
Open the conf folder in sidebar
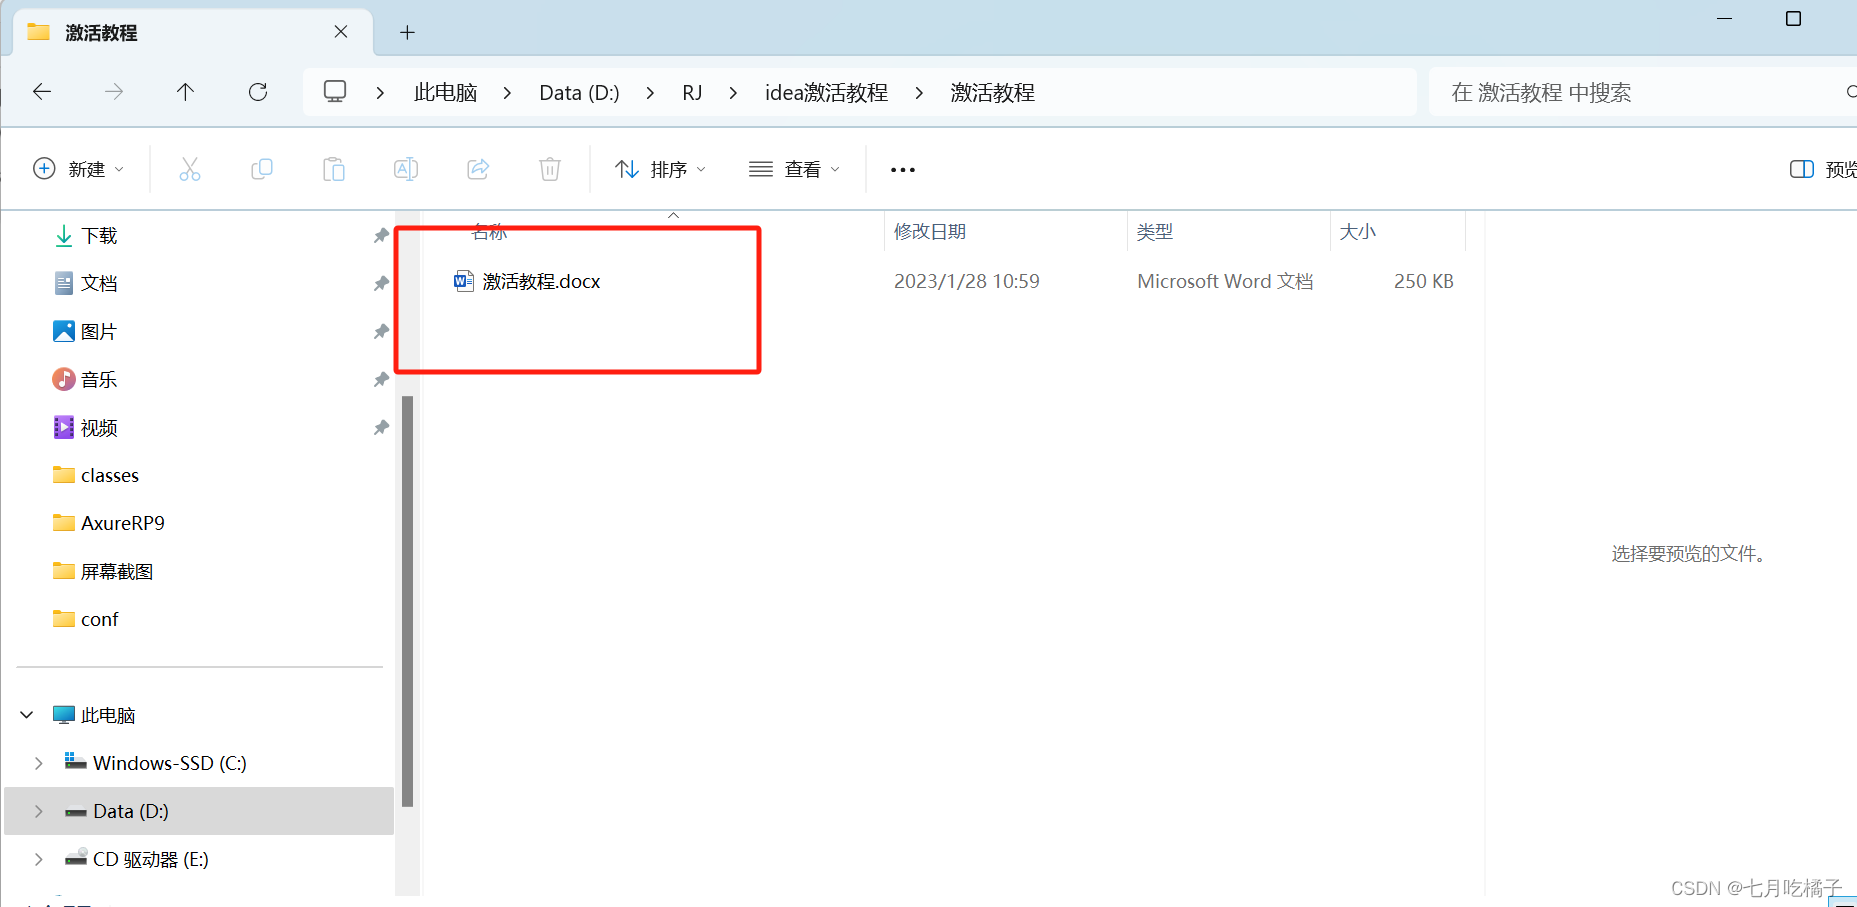99,619
